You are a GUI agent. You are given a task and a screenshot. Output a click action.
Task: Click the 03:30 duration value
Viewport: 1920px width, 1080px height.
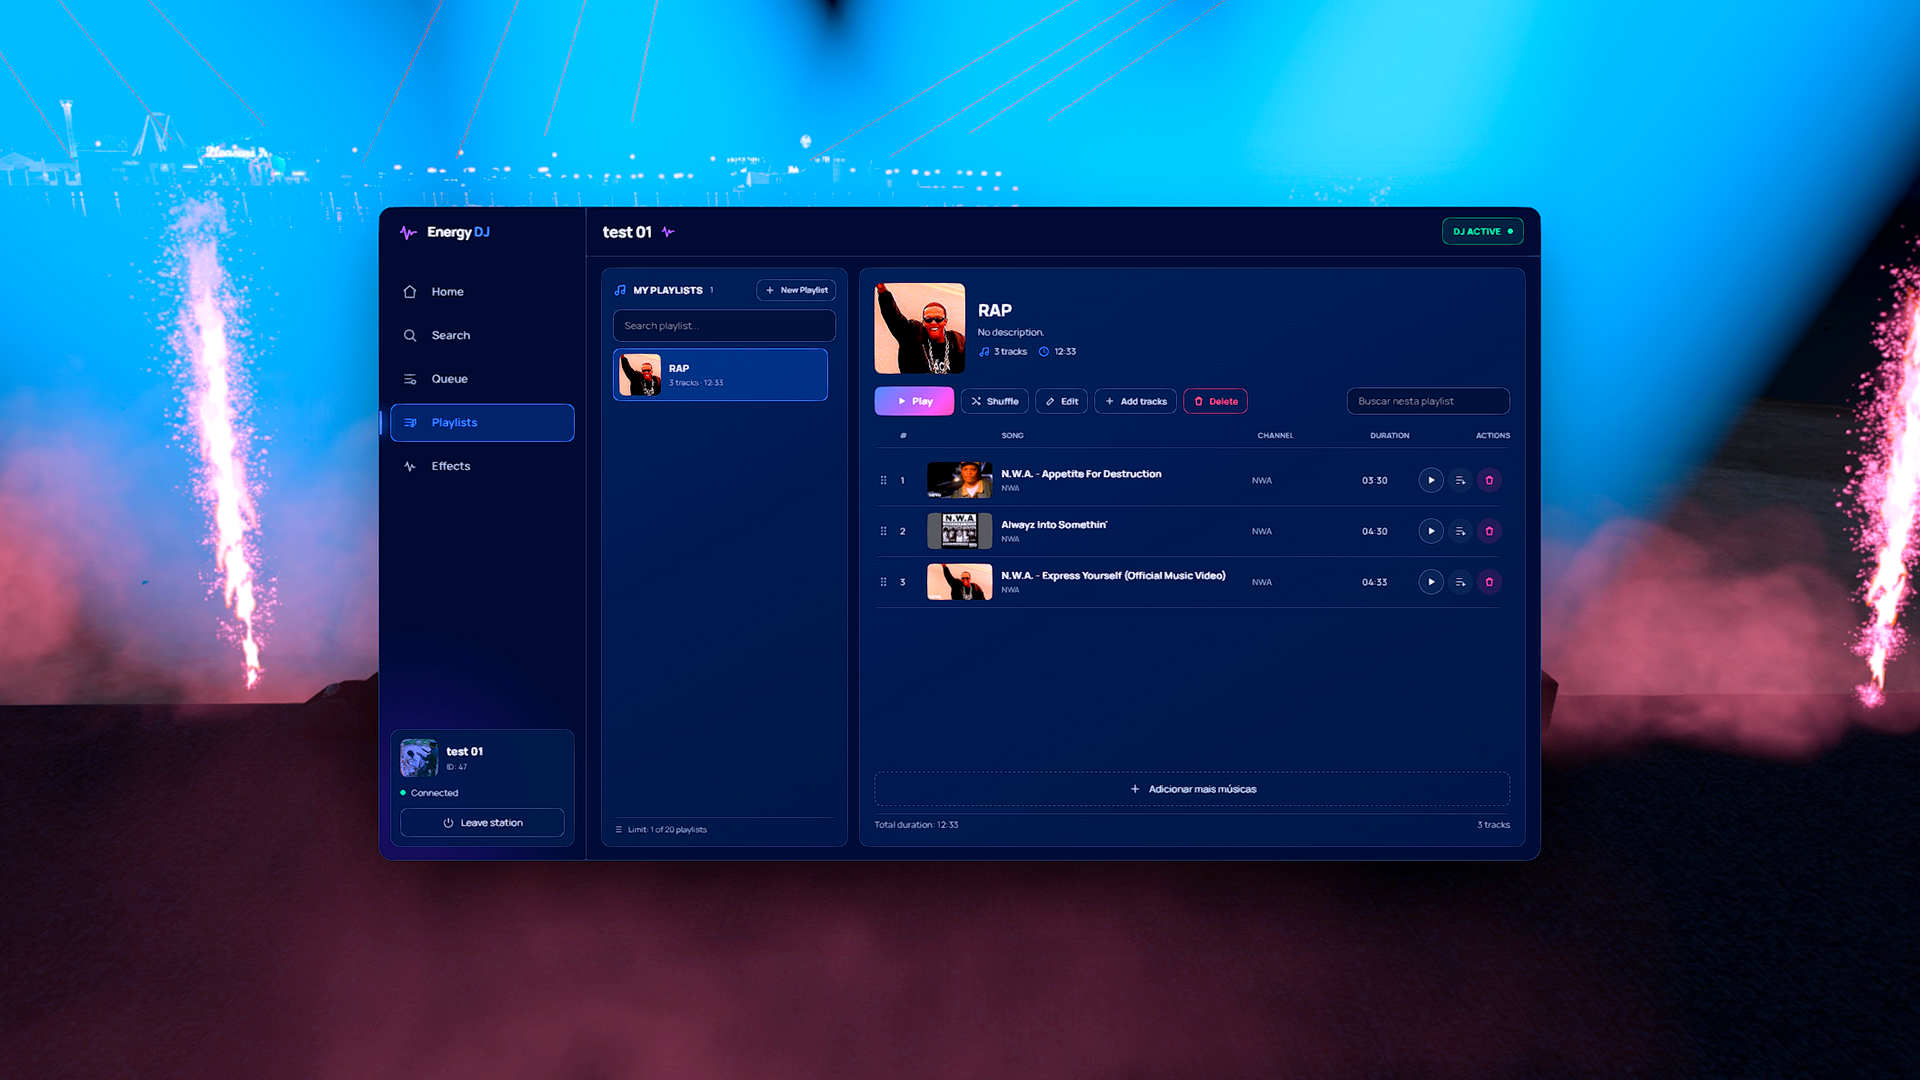1374,480
